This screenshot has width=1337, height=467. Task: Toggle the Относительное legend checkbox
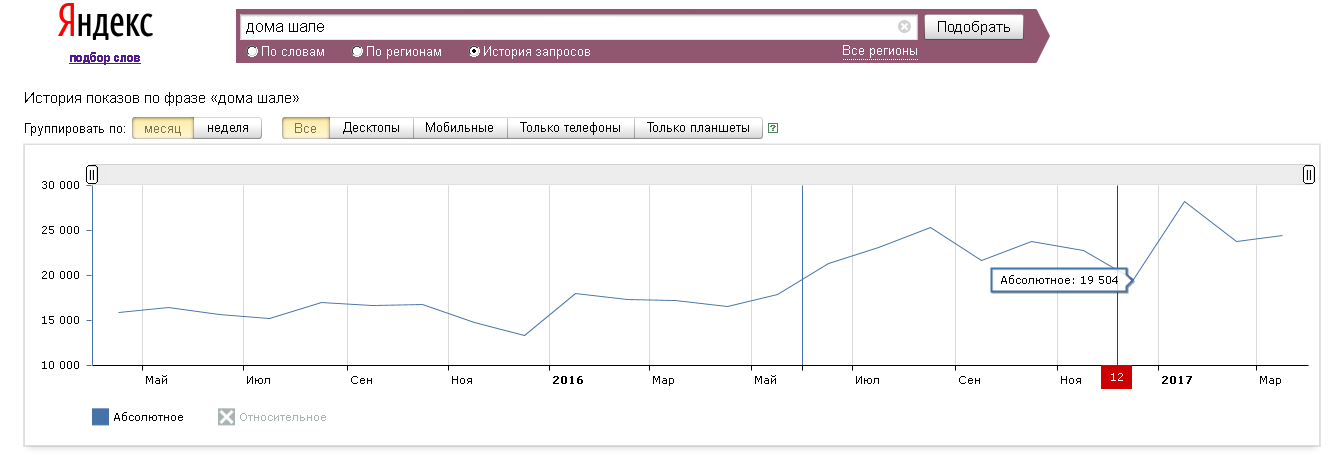(226, 417)
